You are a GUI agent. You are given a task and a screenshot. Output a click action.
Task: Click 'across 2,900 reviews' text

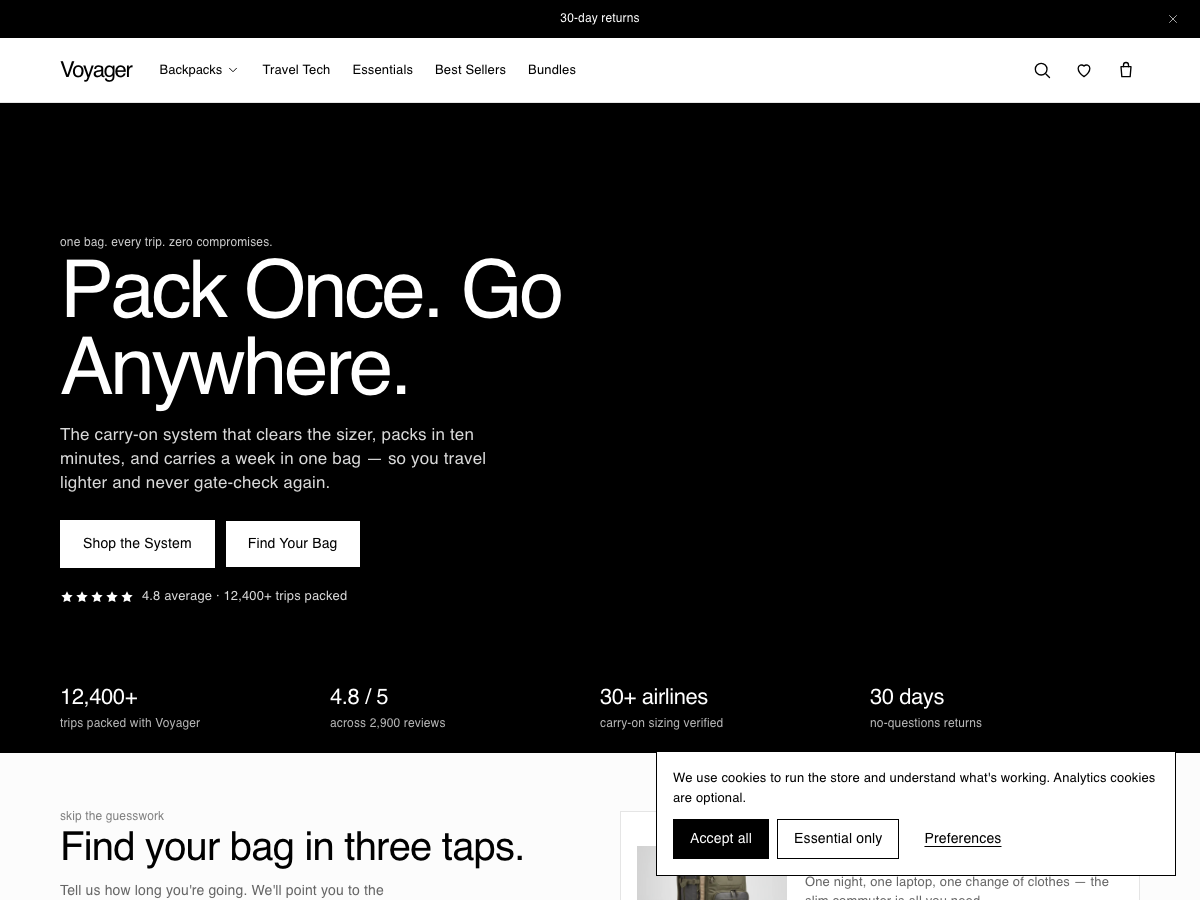(x=388, y=723)
